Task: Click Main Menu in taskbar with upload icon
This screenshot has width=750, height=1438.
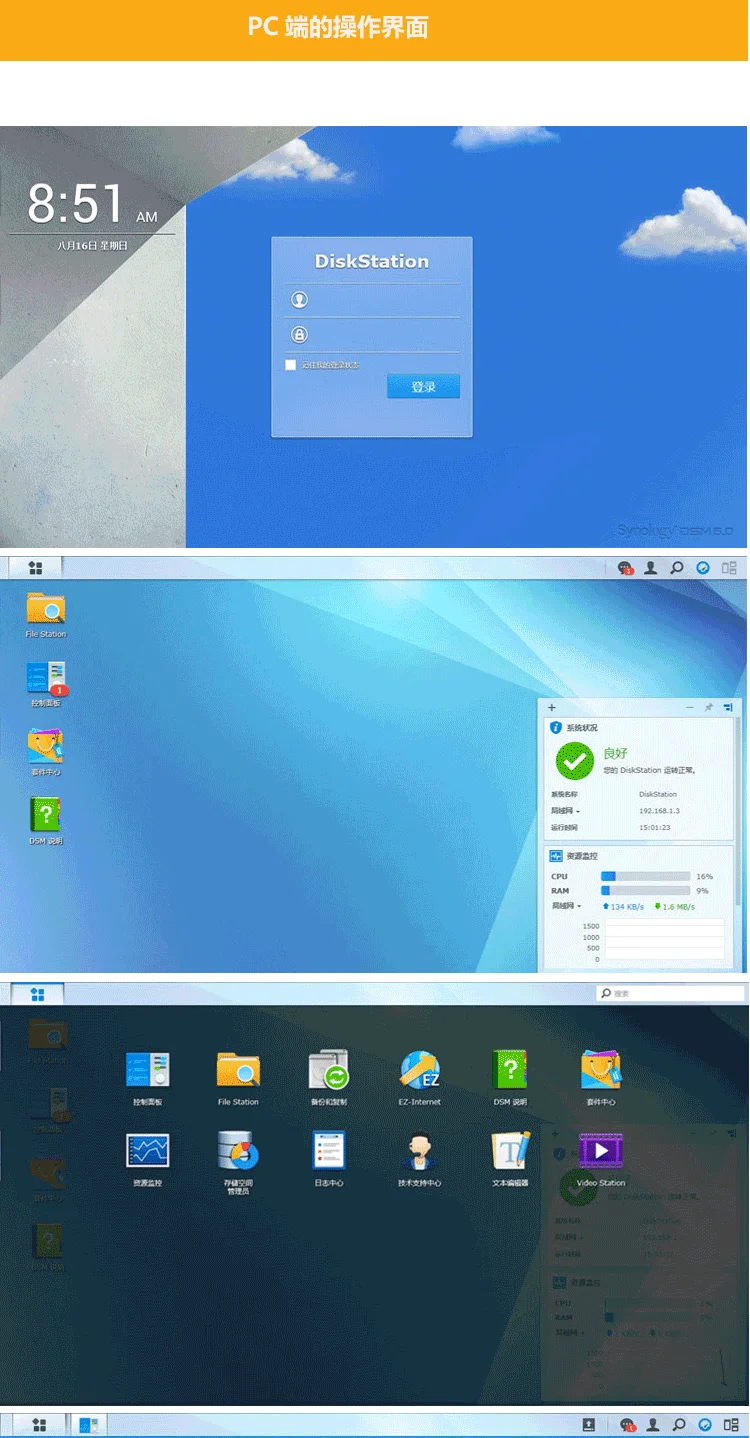Action: tap(39, 1424)
